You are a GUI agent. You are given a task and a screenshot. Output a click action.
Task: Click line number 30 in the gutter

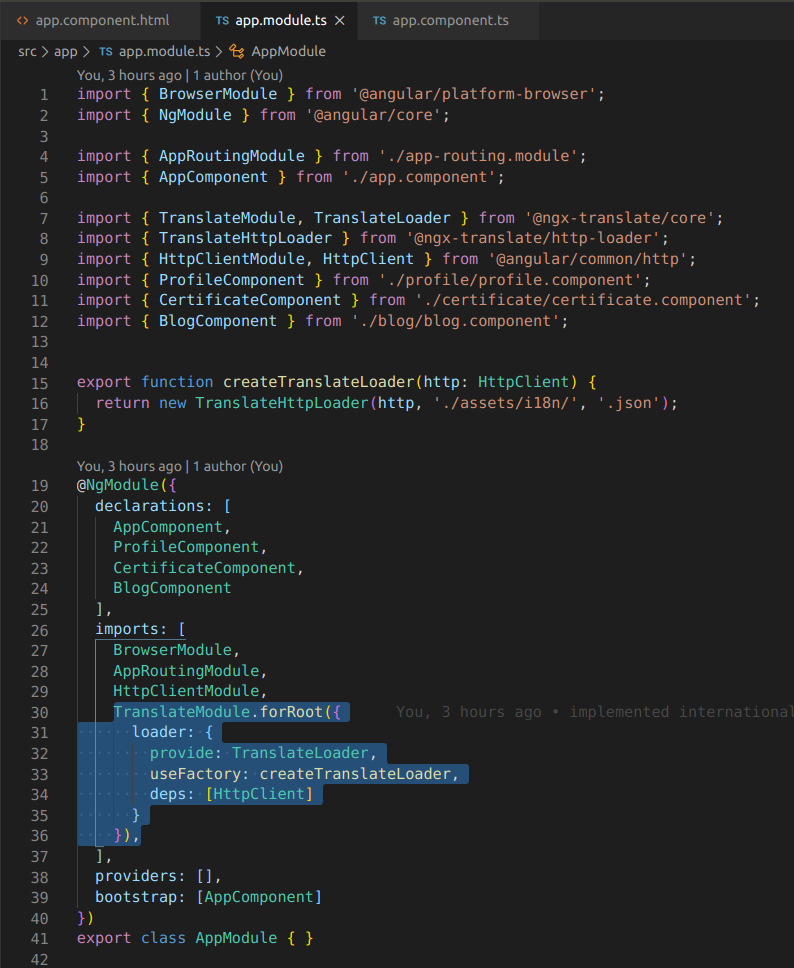40,712
